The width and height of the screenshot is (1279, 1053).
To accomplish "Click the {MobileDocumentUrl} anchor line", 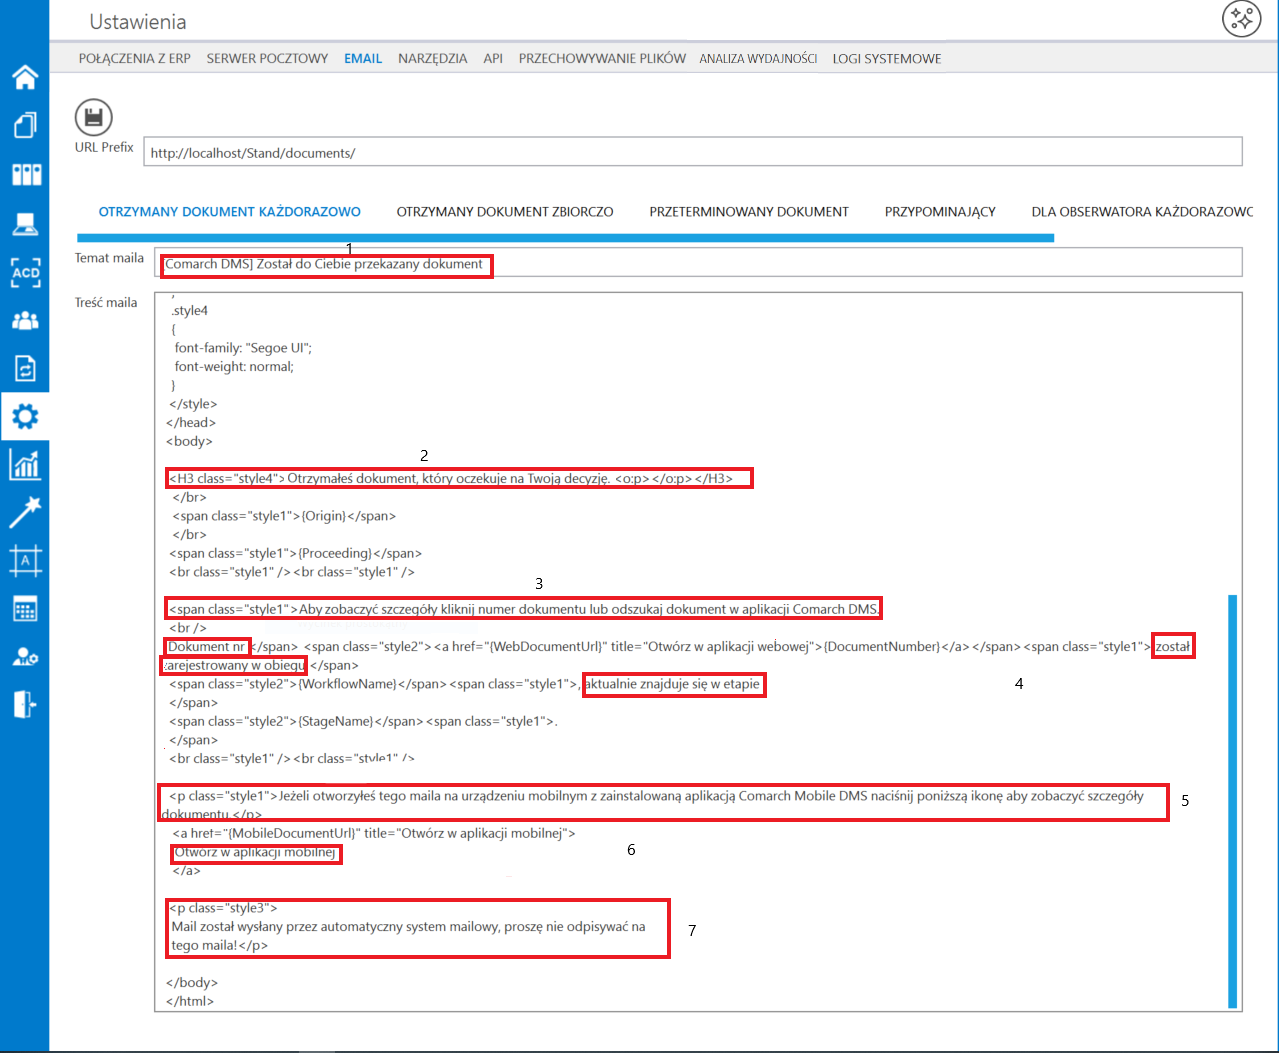I will click(x=374, y=833).
